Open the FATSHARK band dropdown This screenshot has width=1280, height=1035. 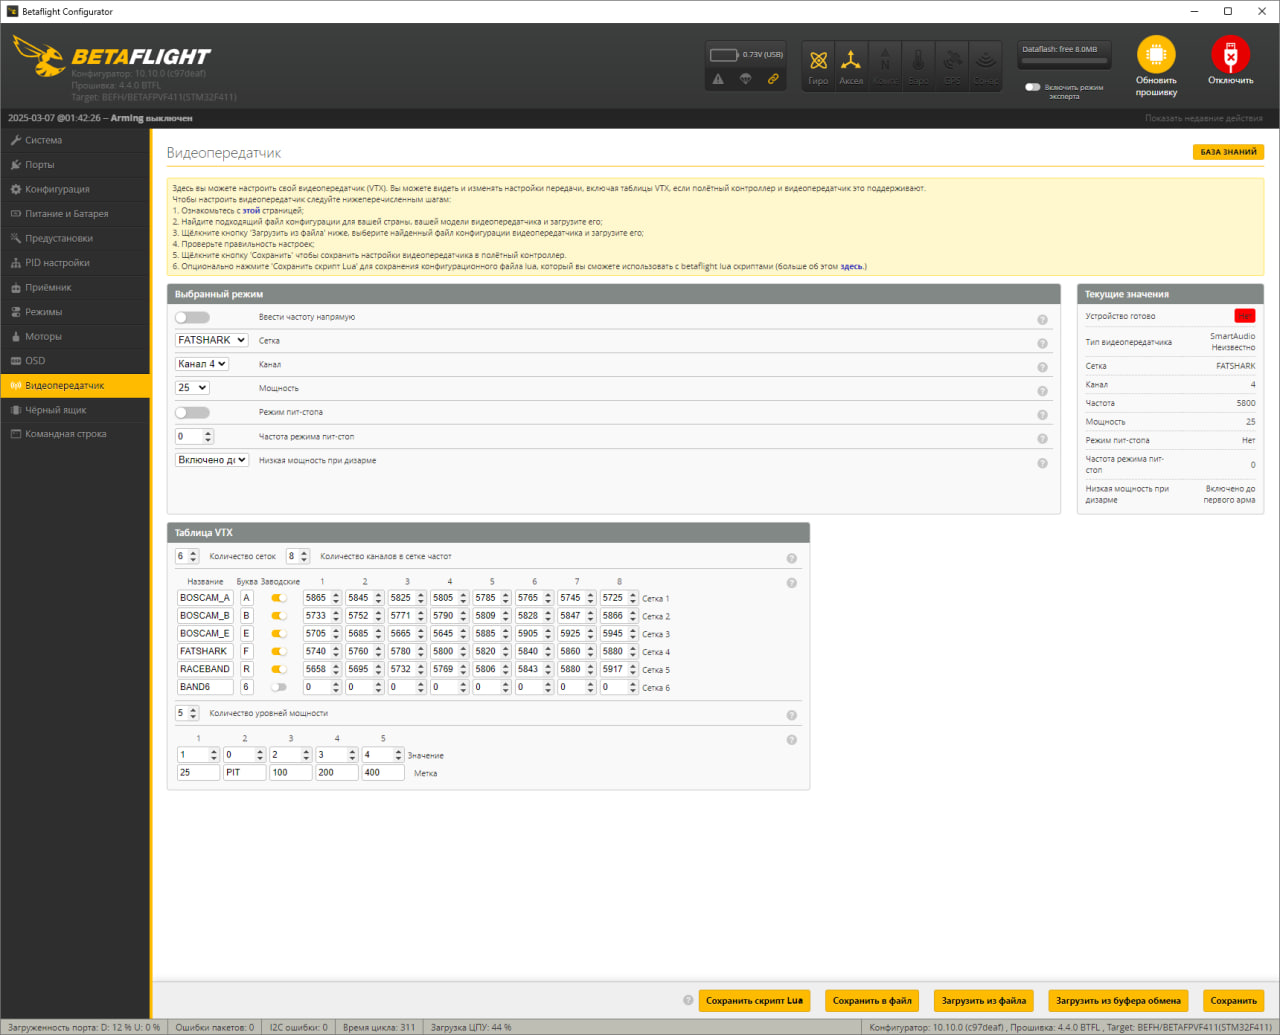[x=212, y=340]
